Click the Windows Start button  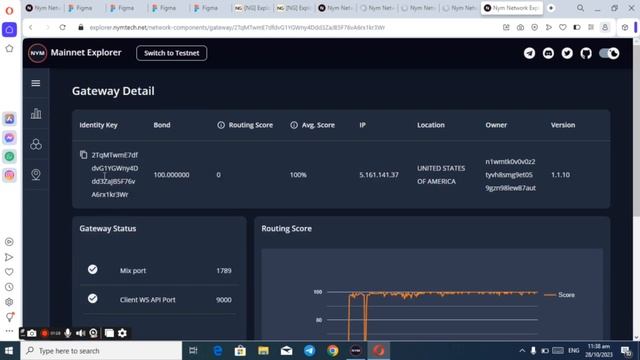[x=9, y=351]
